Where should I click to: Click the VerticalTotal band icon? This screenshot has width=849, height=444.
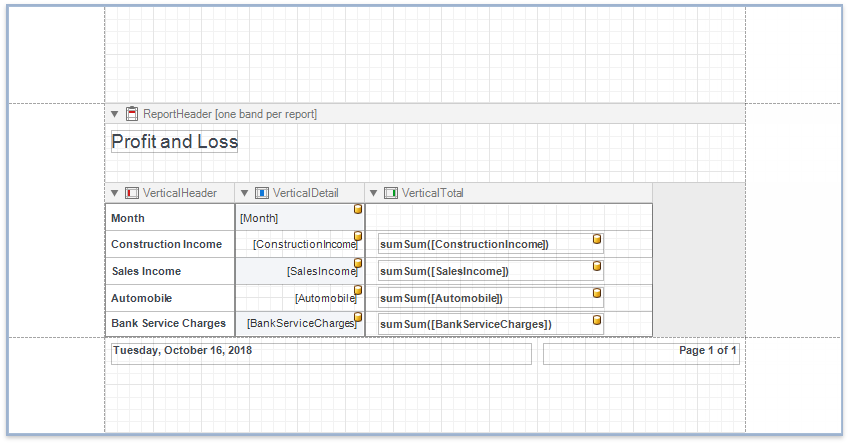391,193
